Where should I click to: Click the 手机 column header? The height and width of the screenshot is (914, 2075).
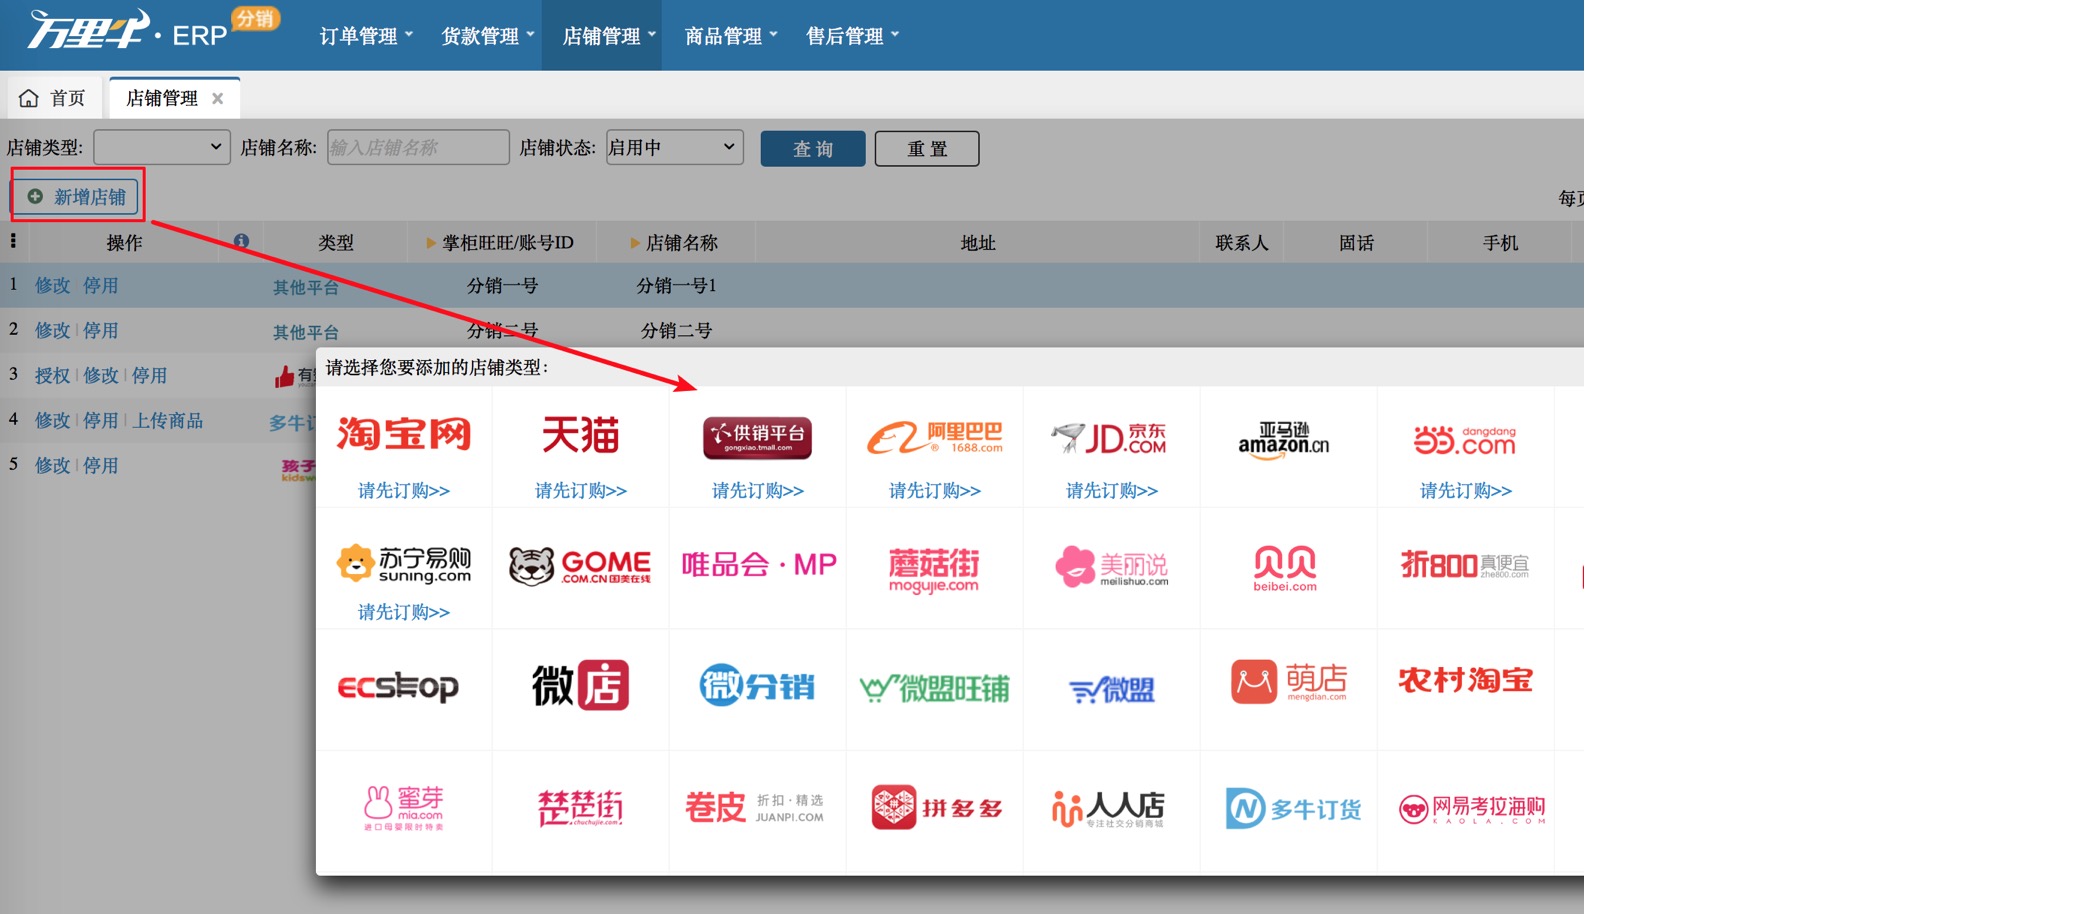click(1500, 243)
